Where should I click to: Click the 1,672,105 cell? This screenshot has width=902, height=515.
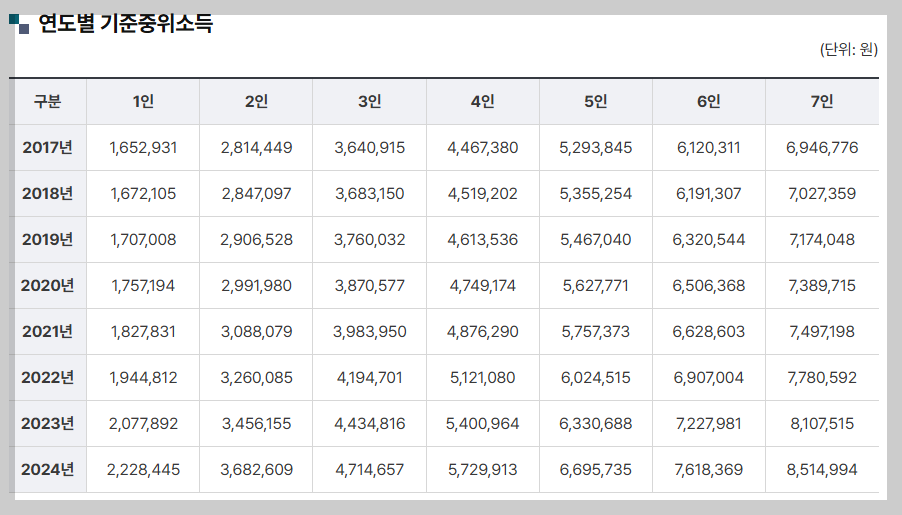[x=143, y=194]
